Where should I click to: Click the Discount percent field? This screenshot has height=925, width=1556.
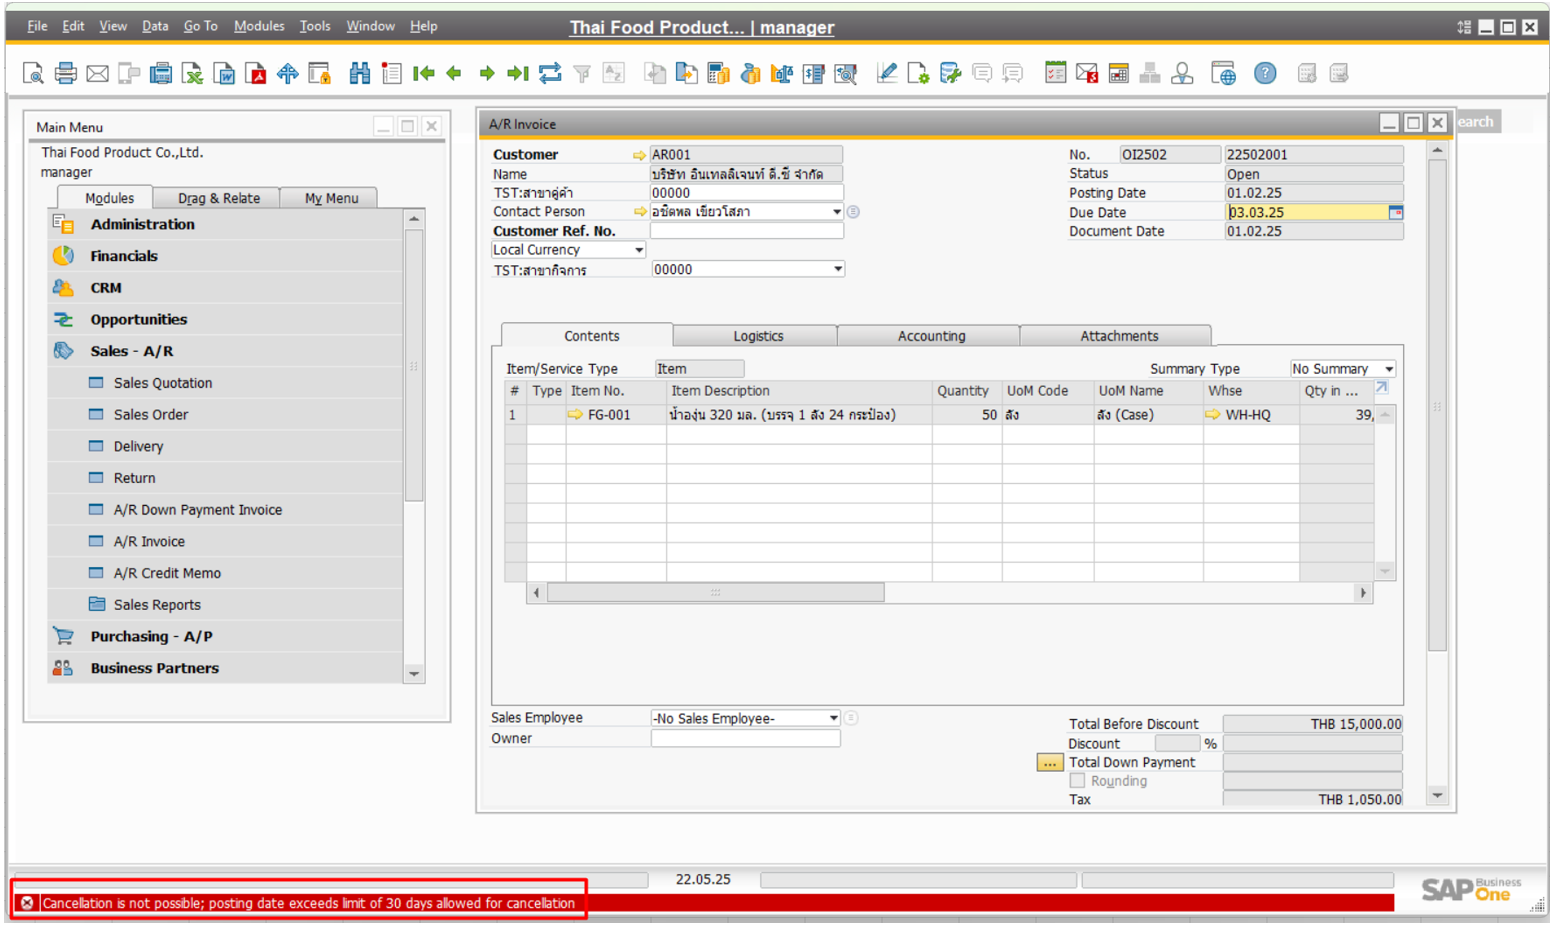click(x=1177, y=744)
